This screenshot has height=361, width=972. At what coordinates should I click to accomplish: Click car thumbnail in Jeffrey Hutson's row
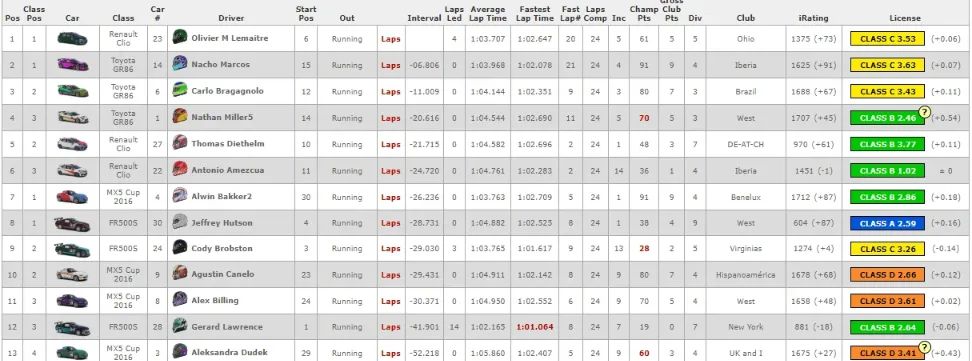point(73,223)
